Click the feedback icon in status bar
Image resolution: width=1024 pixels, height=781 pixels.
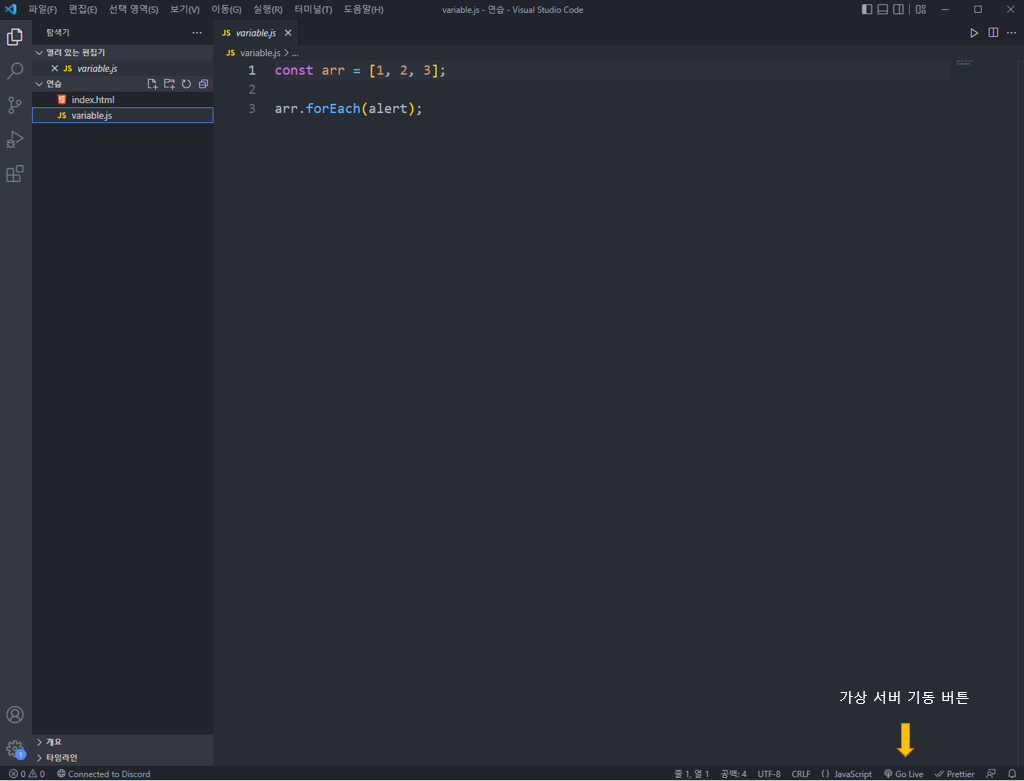(991, 774)
